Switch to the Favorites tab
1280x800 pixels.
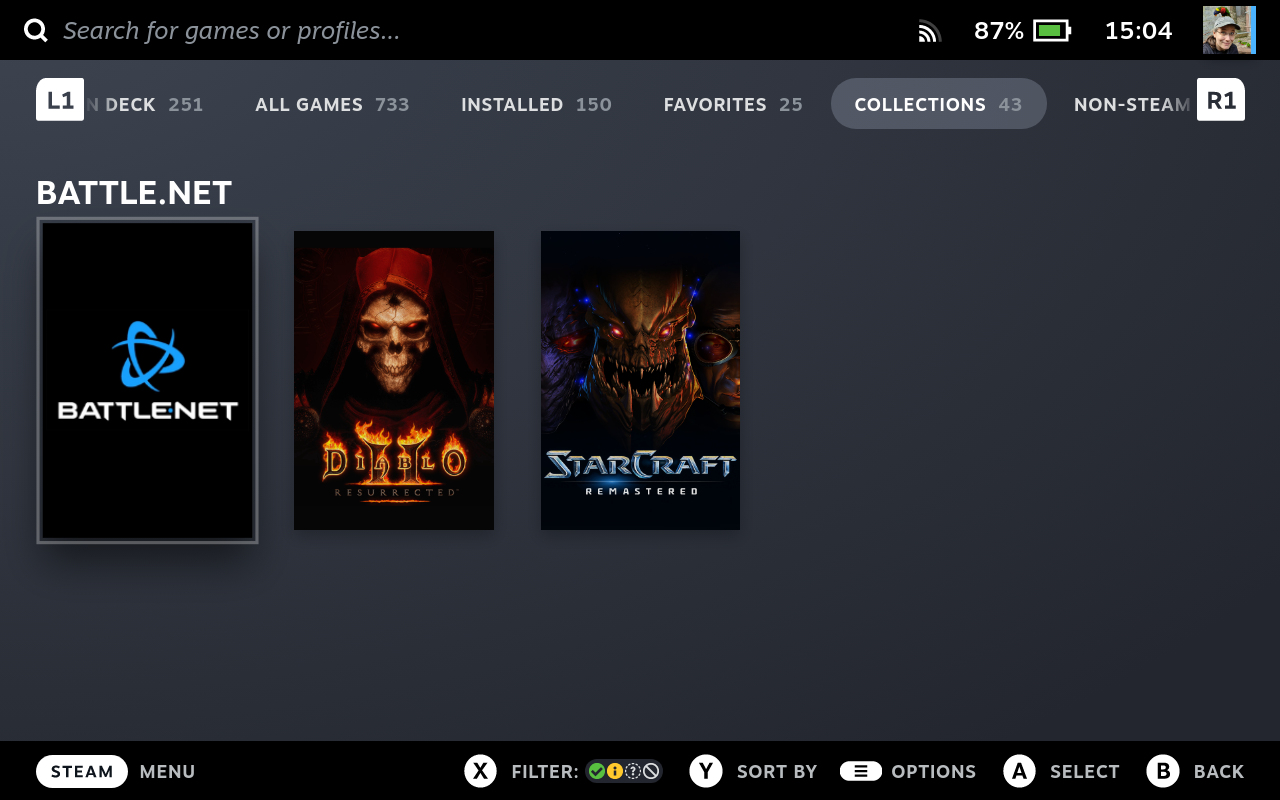coord(733,104)
